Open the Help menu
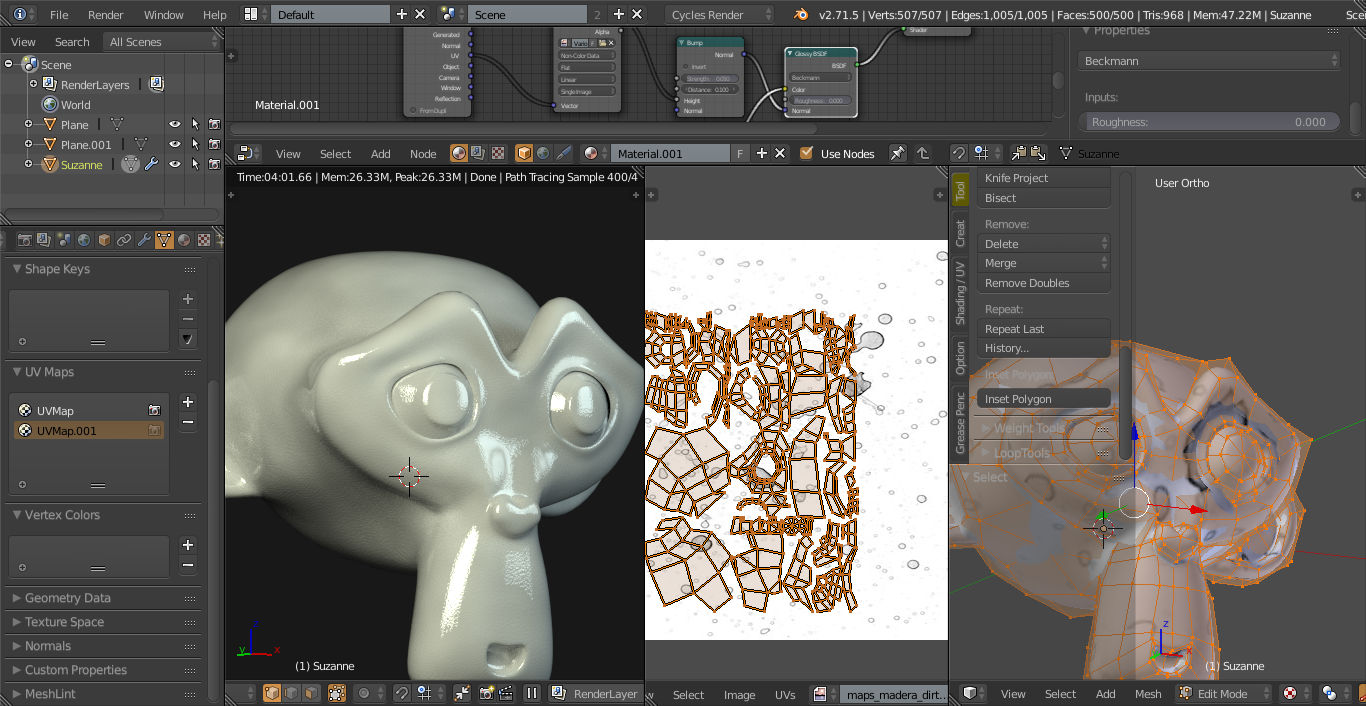The width and height of the screenshot is (1366, 706). pyautogui.click(x=215, y=15)
